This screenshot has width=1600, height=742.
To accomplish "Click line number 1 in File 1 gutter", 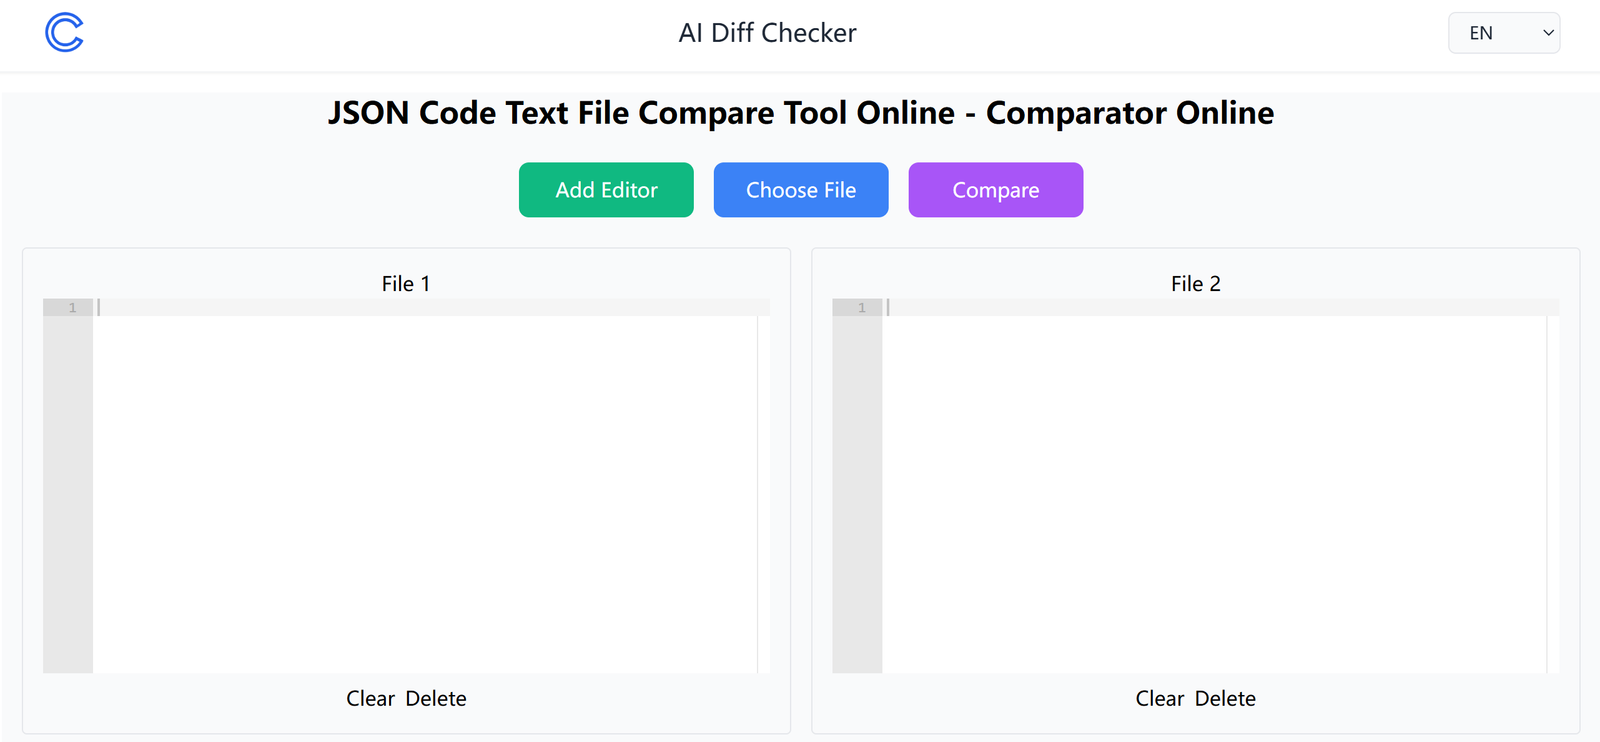I will click(x=72, y=308).
